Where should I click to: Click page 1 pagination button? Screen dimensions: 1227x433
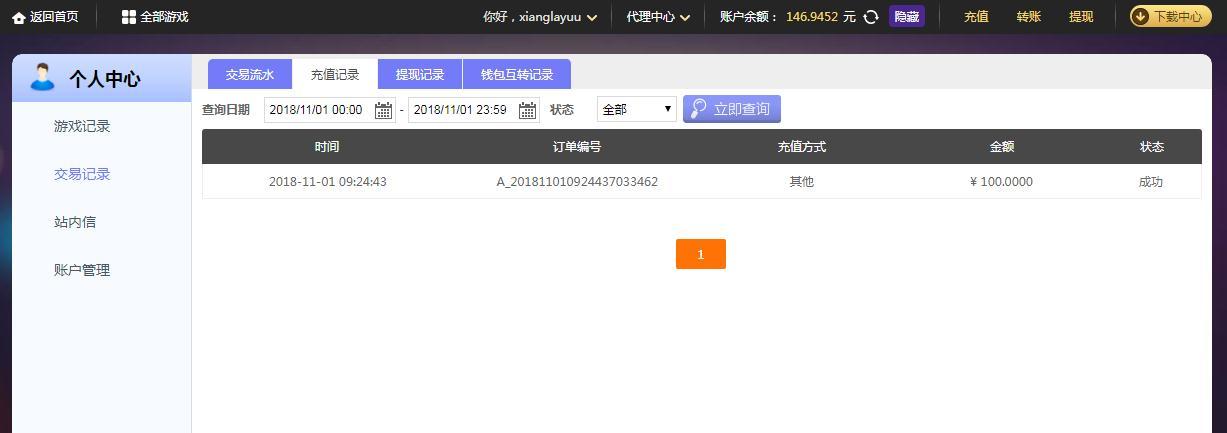pyautogui.click(x=701, y=254)
